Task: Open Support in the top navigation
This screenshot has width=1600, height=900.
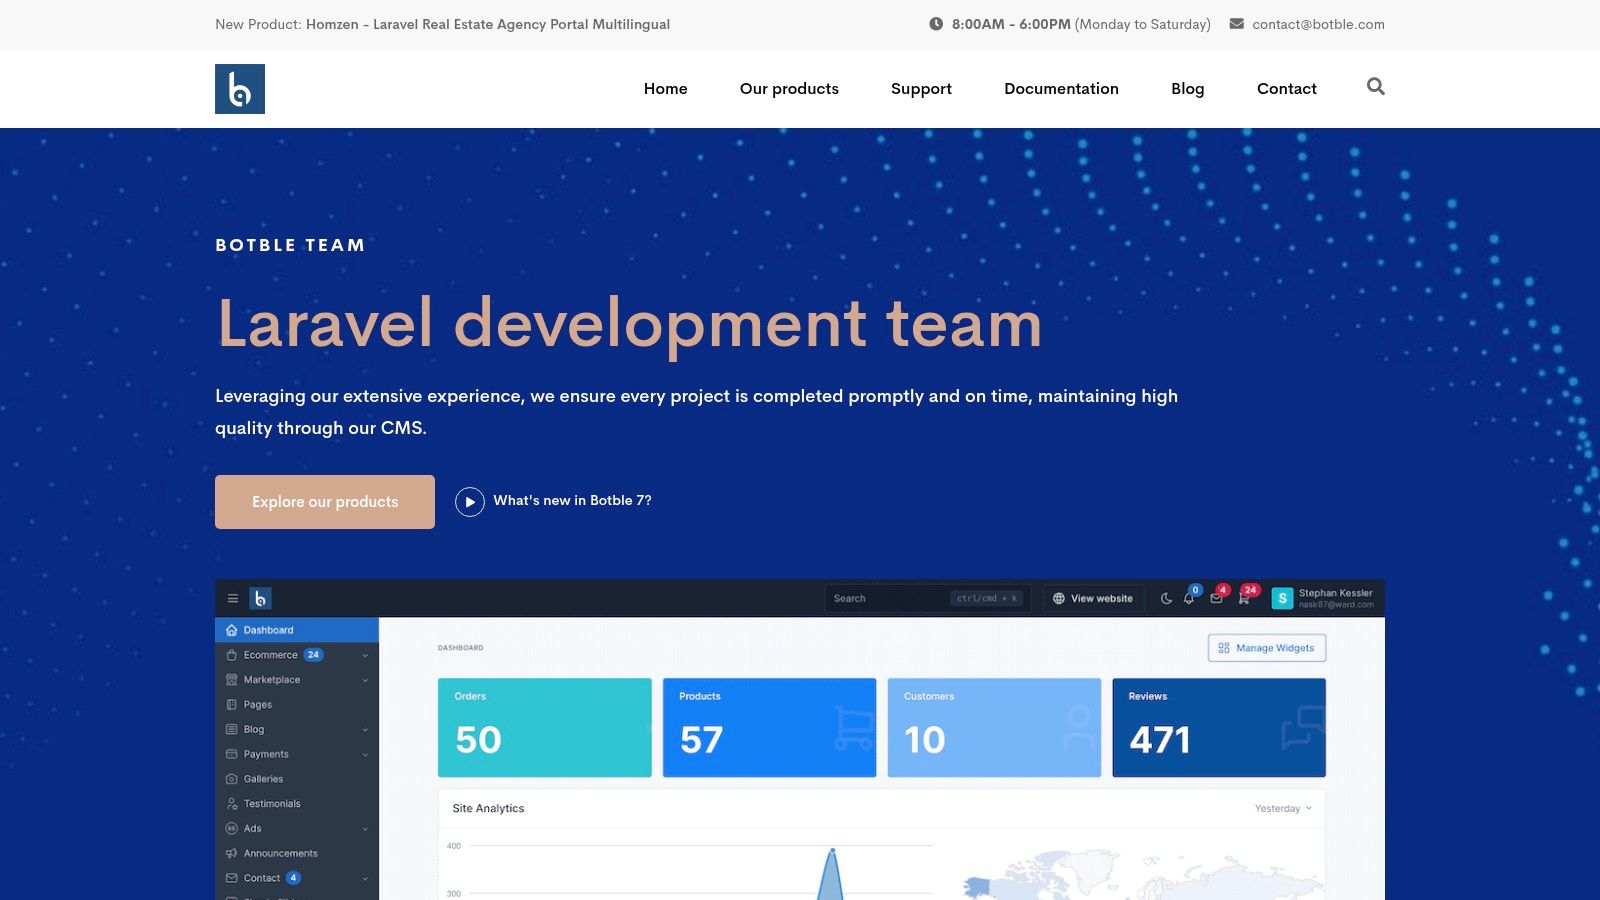Action: click(921, 89)
